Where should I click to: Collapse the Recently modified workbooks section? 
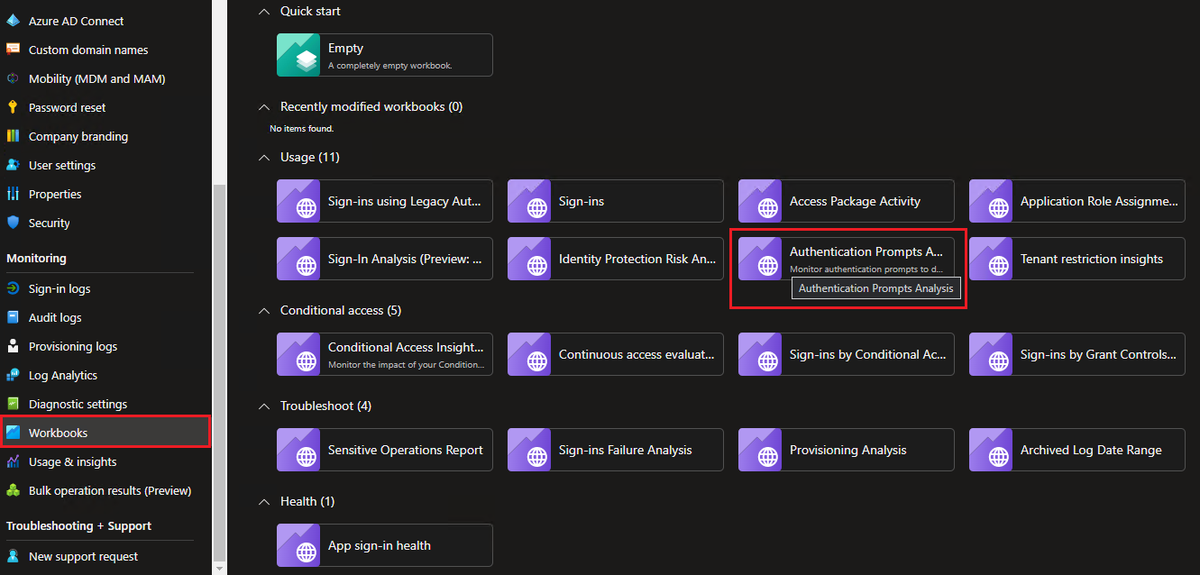pyautogui.click(x=264, y=107)
